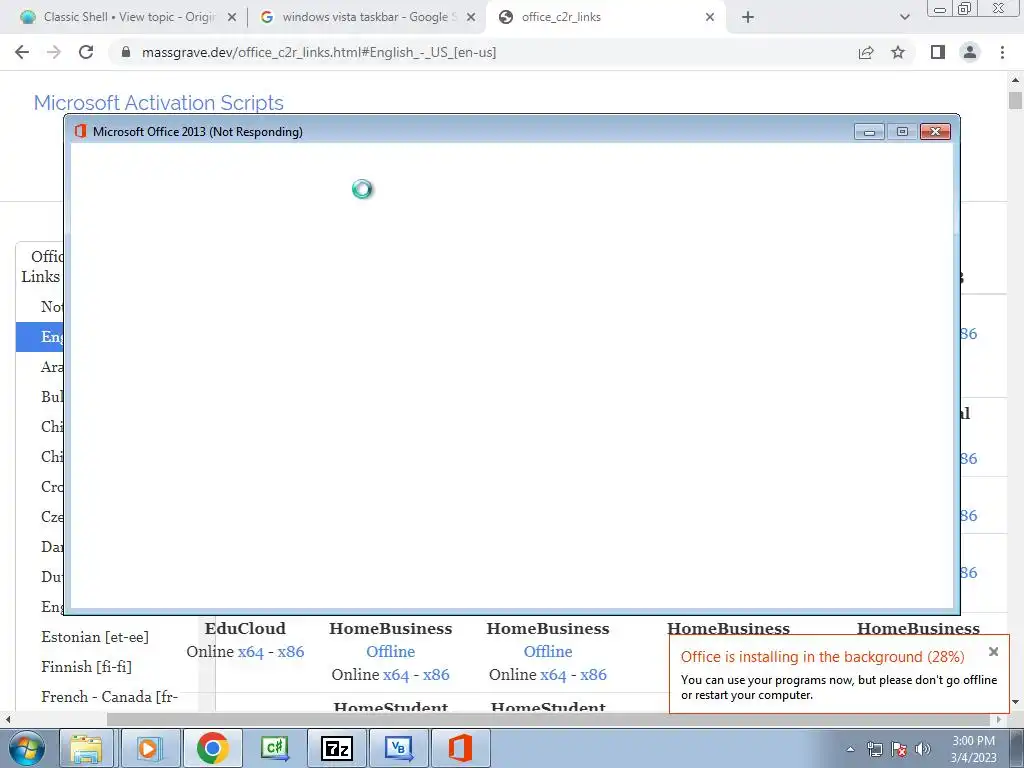Click Microsoft Office 2013 title bar icon
This screenshot has width=1024, height=768.
click(x=80, y=131)
